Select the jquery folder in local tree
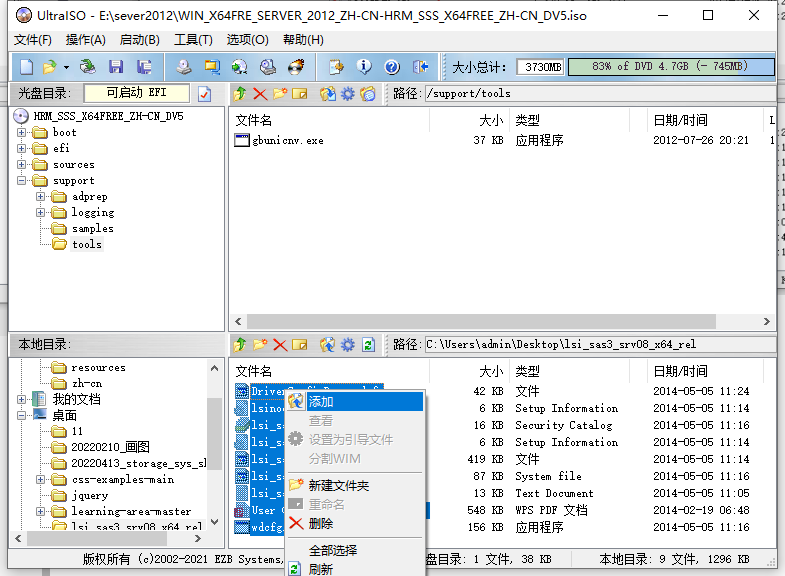This screenshot has height=576, width=785. 89,495
